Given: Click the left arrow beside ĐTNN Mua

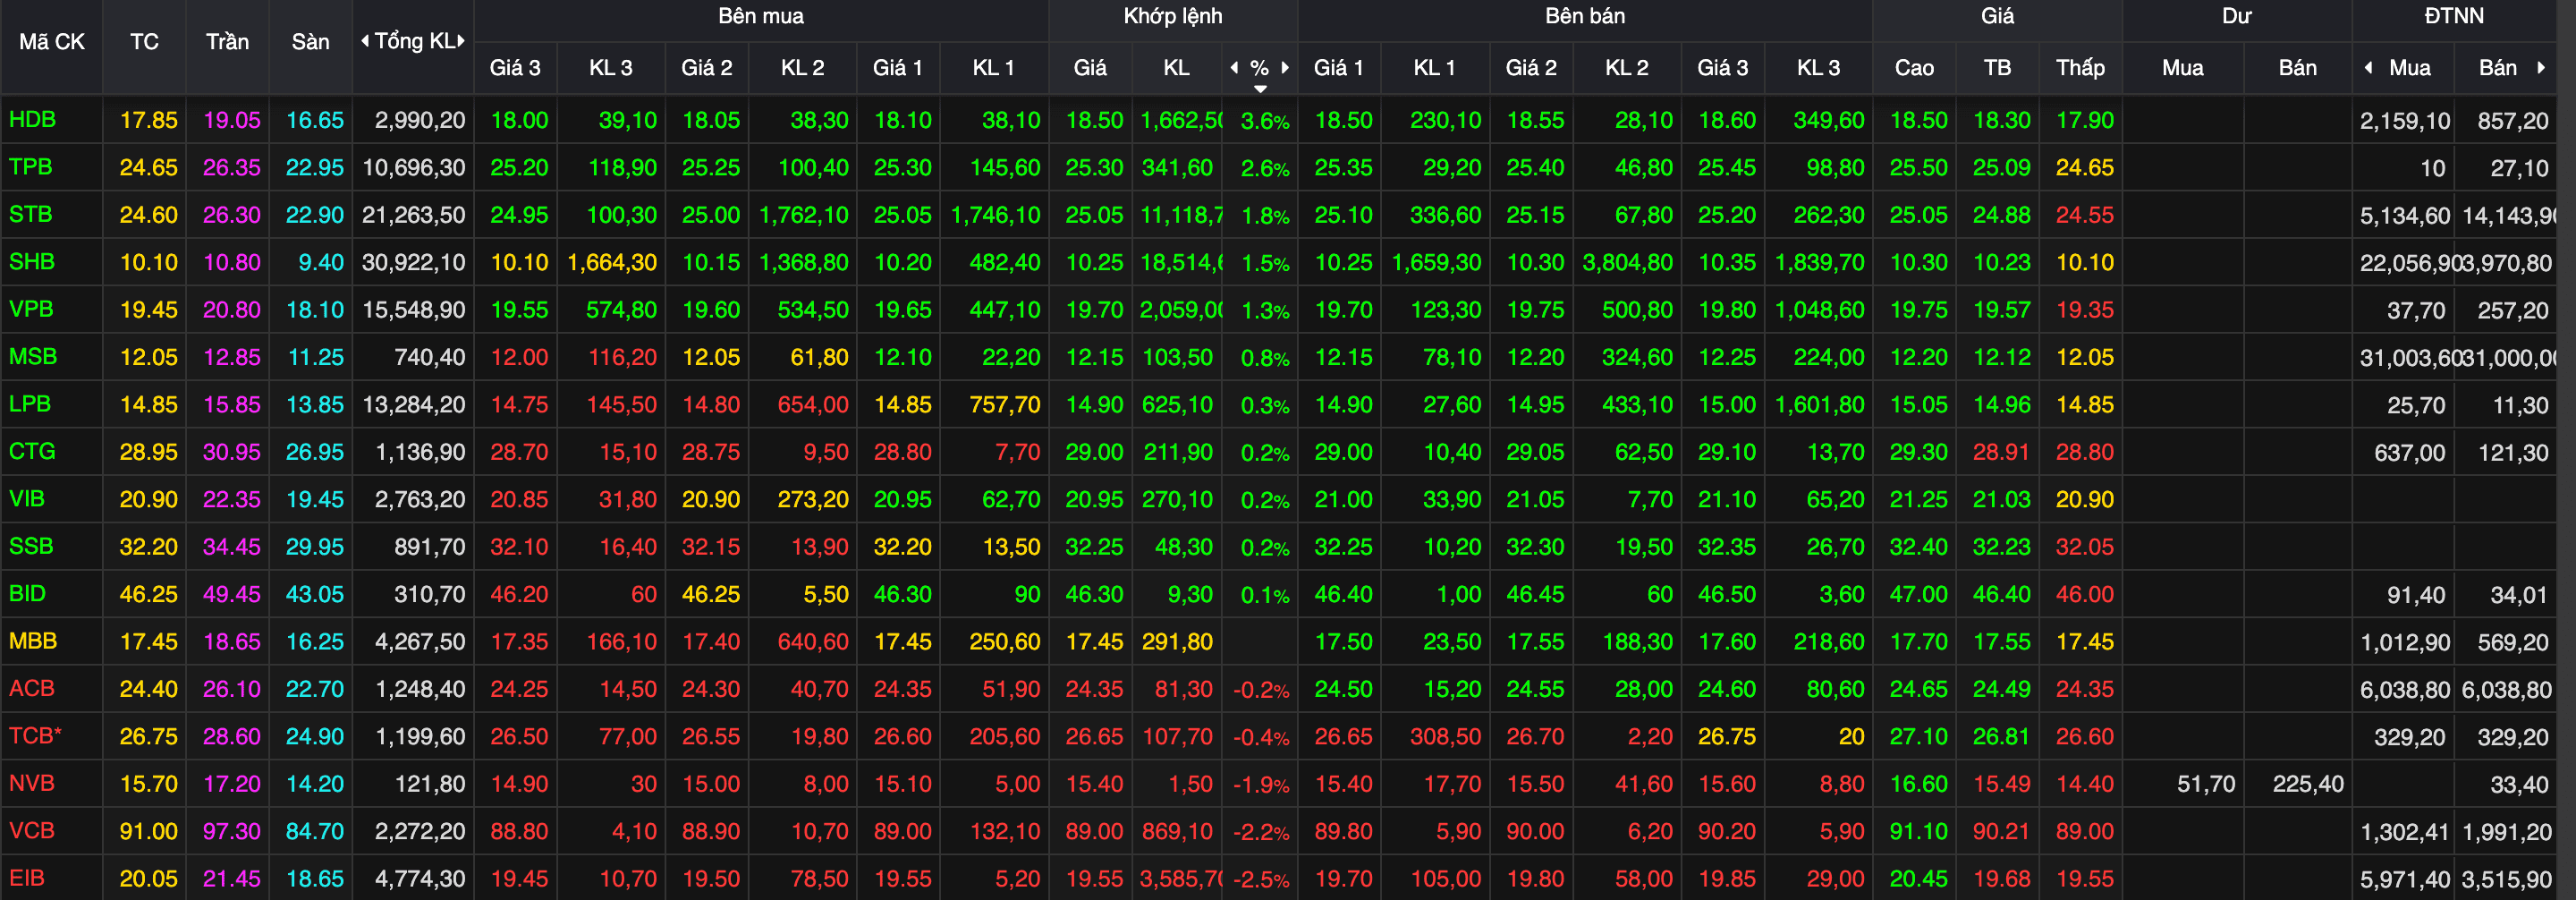Looking at the screenshot, I should click(2368, 67).
